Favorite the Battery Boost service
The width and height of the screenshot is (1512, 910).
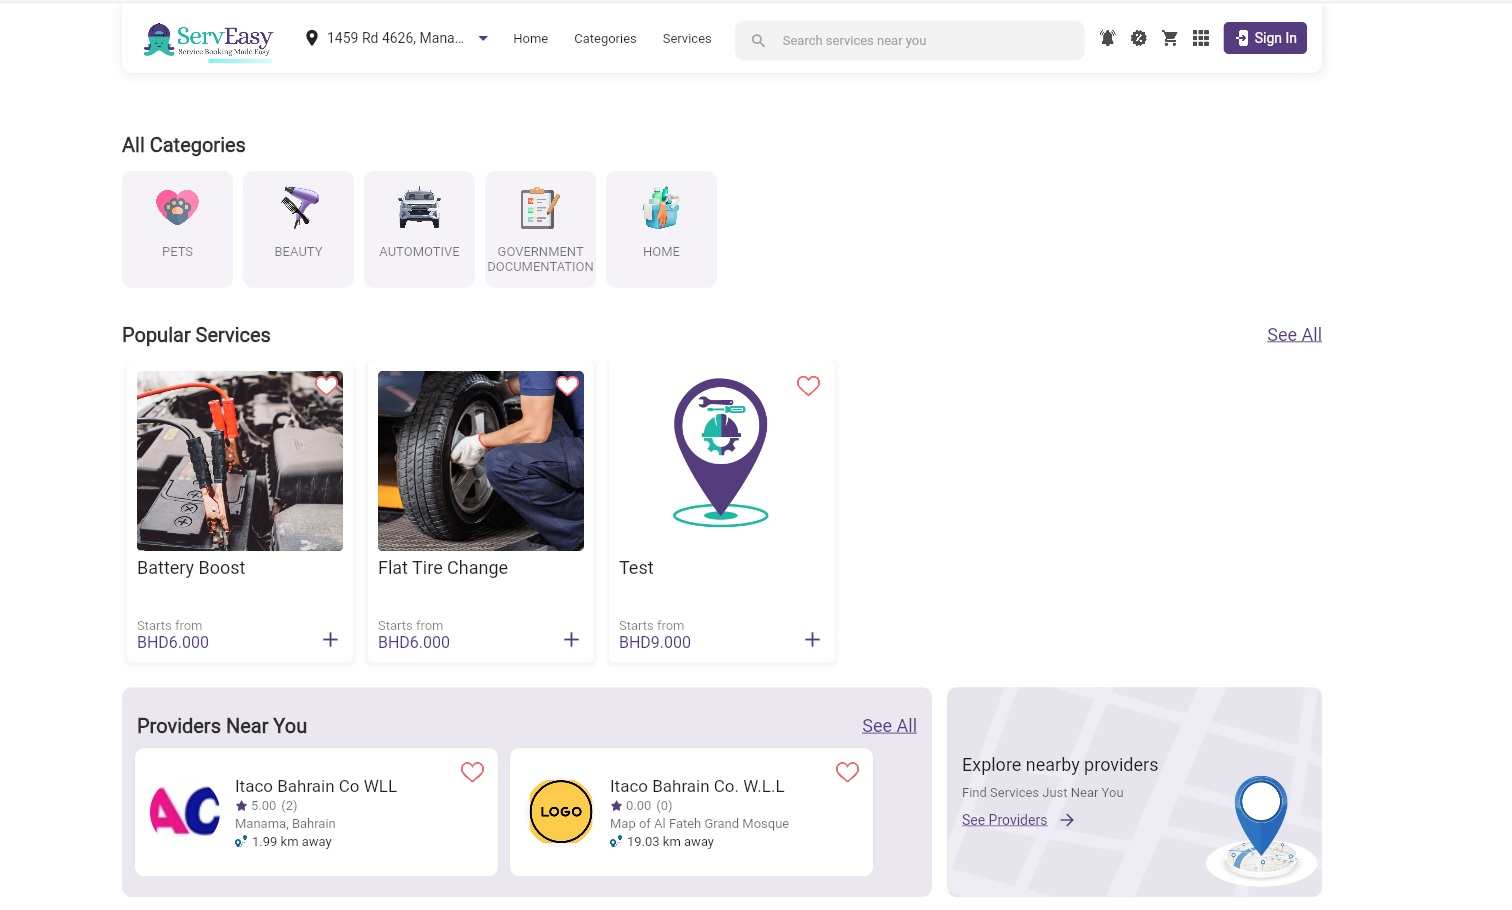click(x=326, y=385)
